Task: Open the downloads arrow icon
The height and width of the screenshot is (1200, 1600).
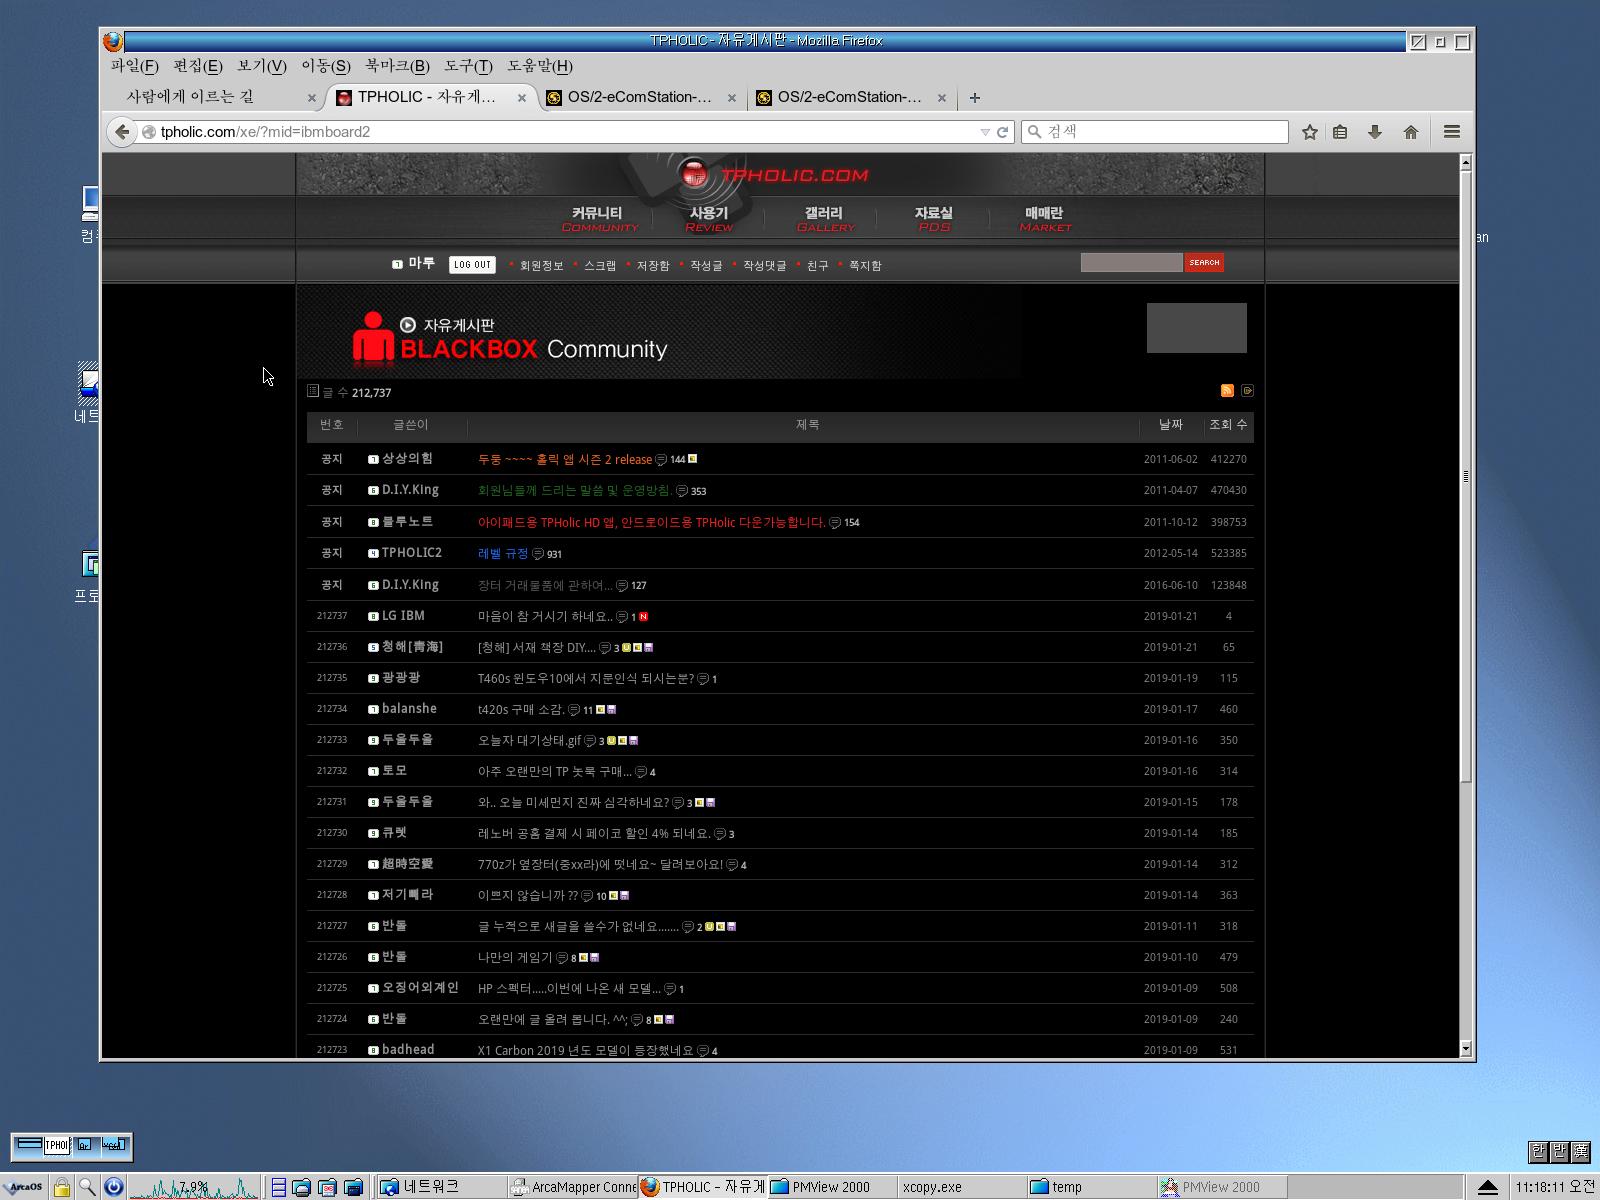Action: (1375, 132)
